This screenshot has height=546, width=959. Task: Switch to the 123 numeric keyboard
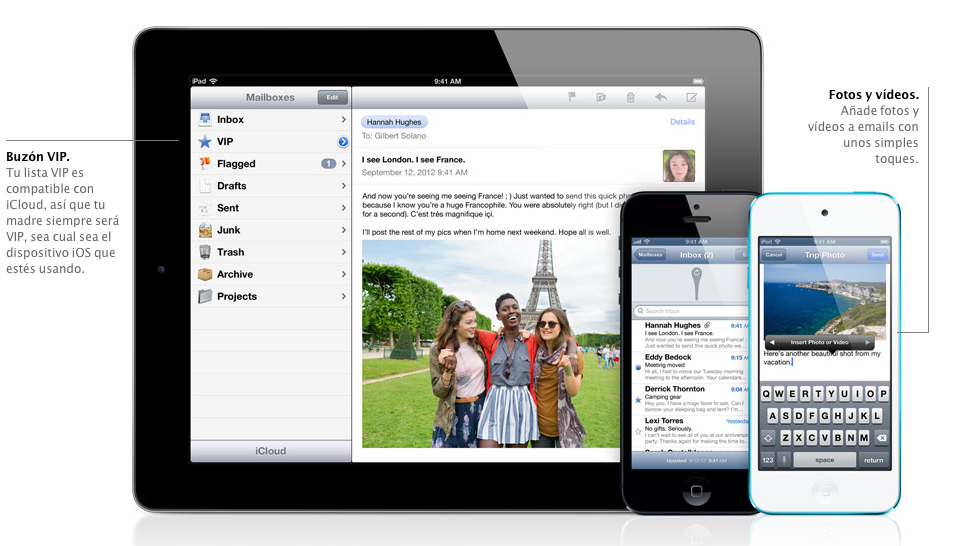(x=768, y=460)
